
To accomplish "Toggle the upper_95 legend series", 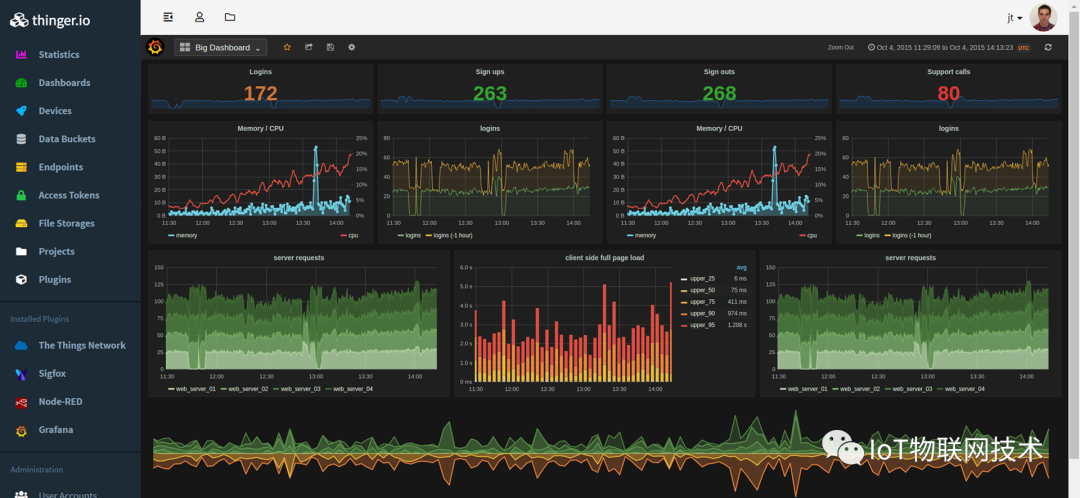I will (703, 325).
